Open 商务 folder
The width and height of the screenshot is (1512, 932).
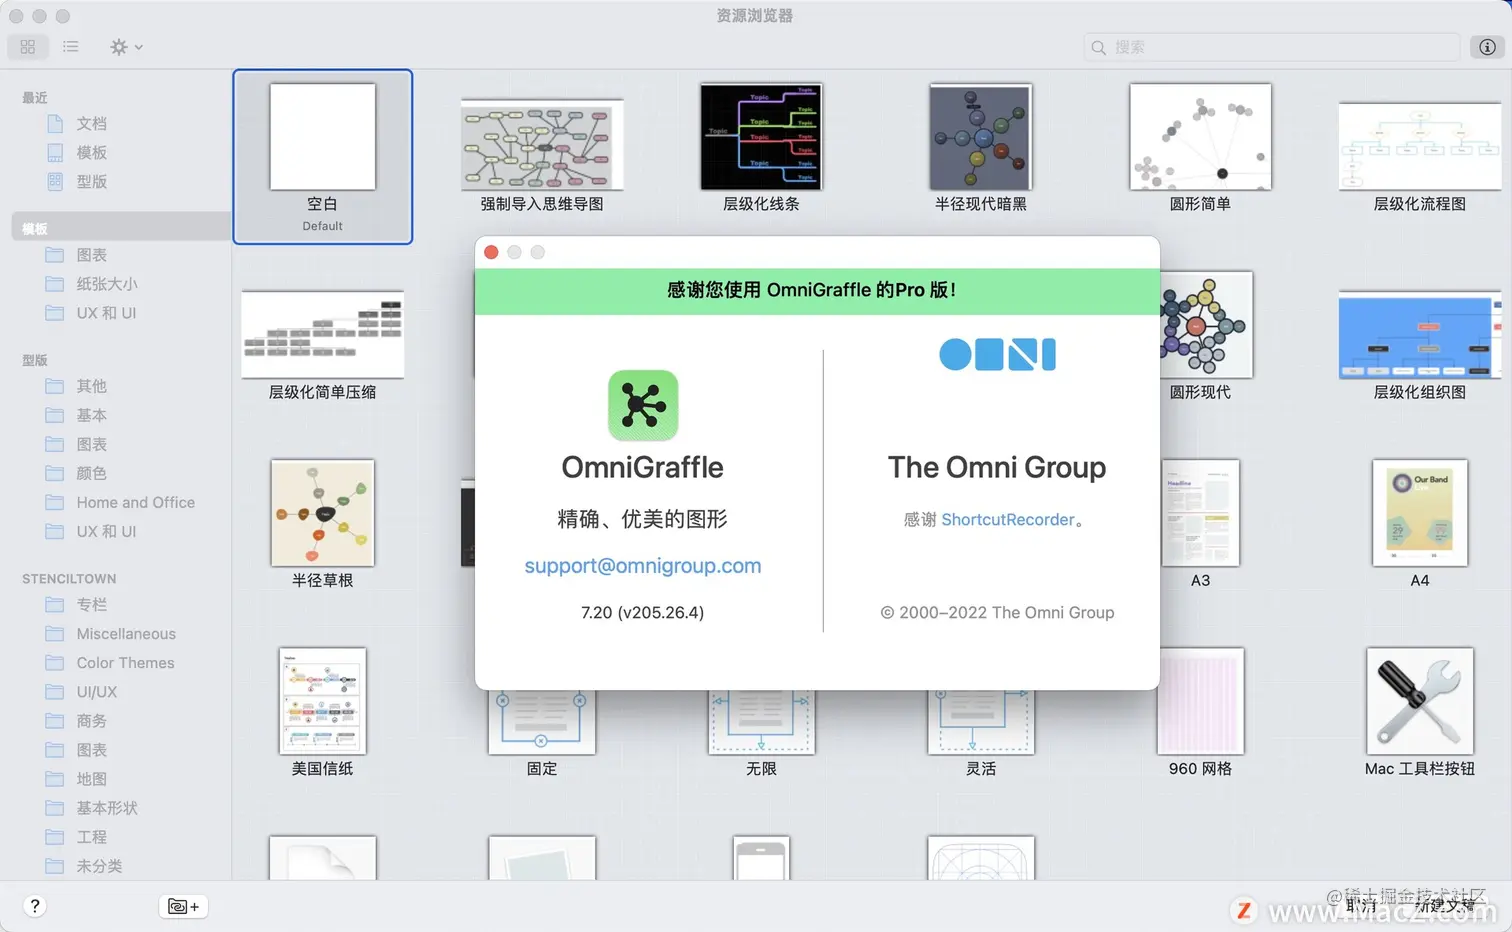[x=91, y=721]
